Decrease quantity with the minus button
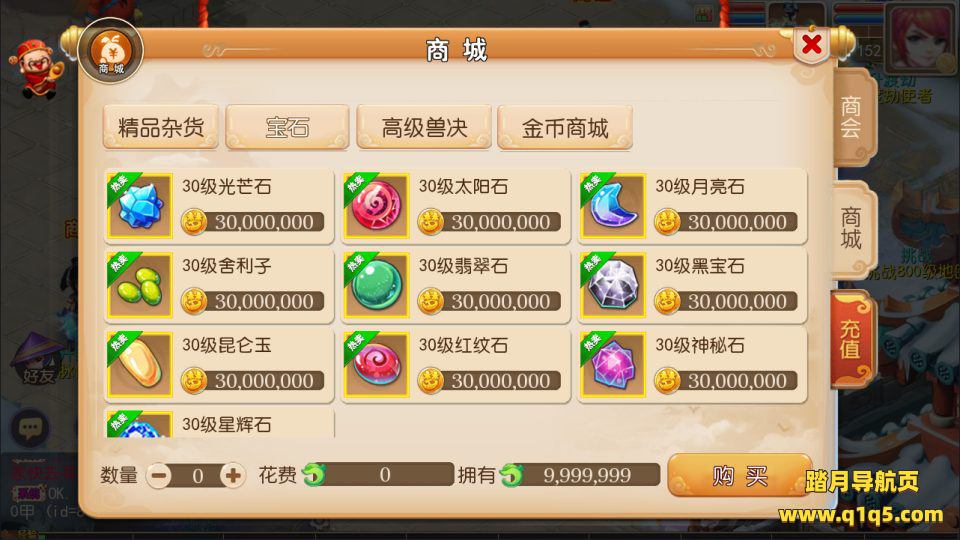Viewport: 960px width, 540px height. (x=159, y=475)
